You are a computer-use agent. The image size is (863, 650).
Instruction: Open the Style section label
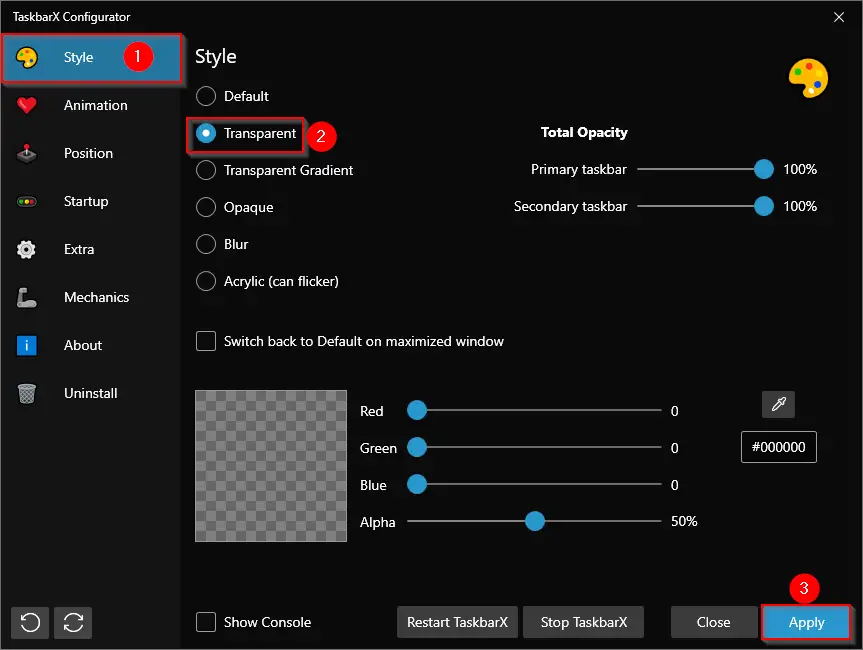(x=78, y=57)
